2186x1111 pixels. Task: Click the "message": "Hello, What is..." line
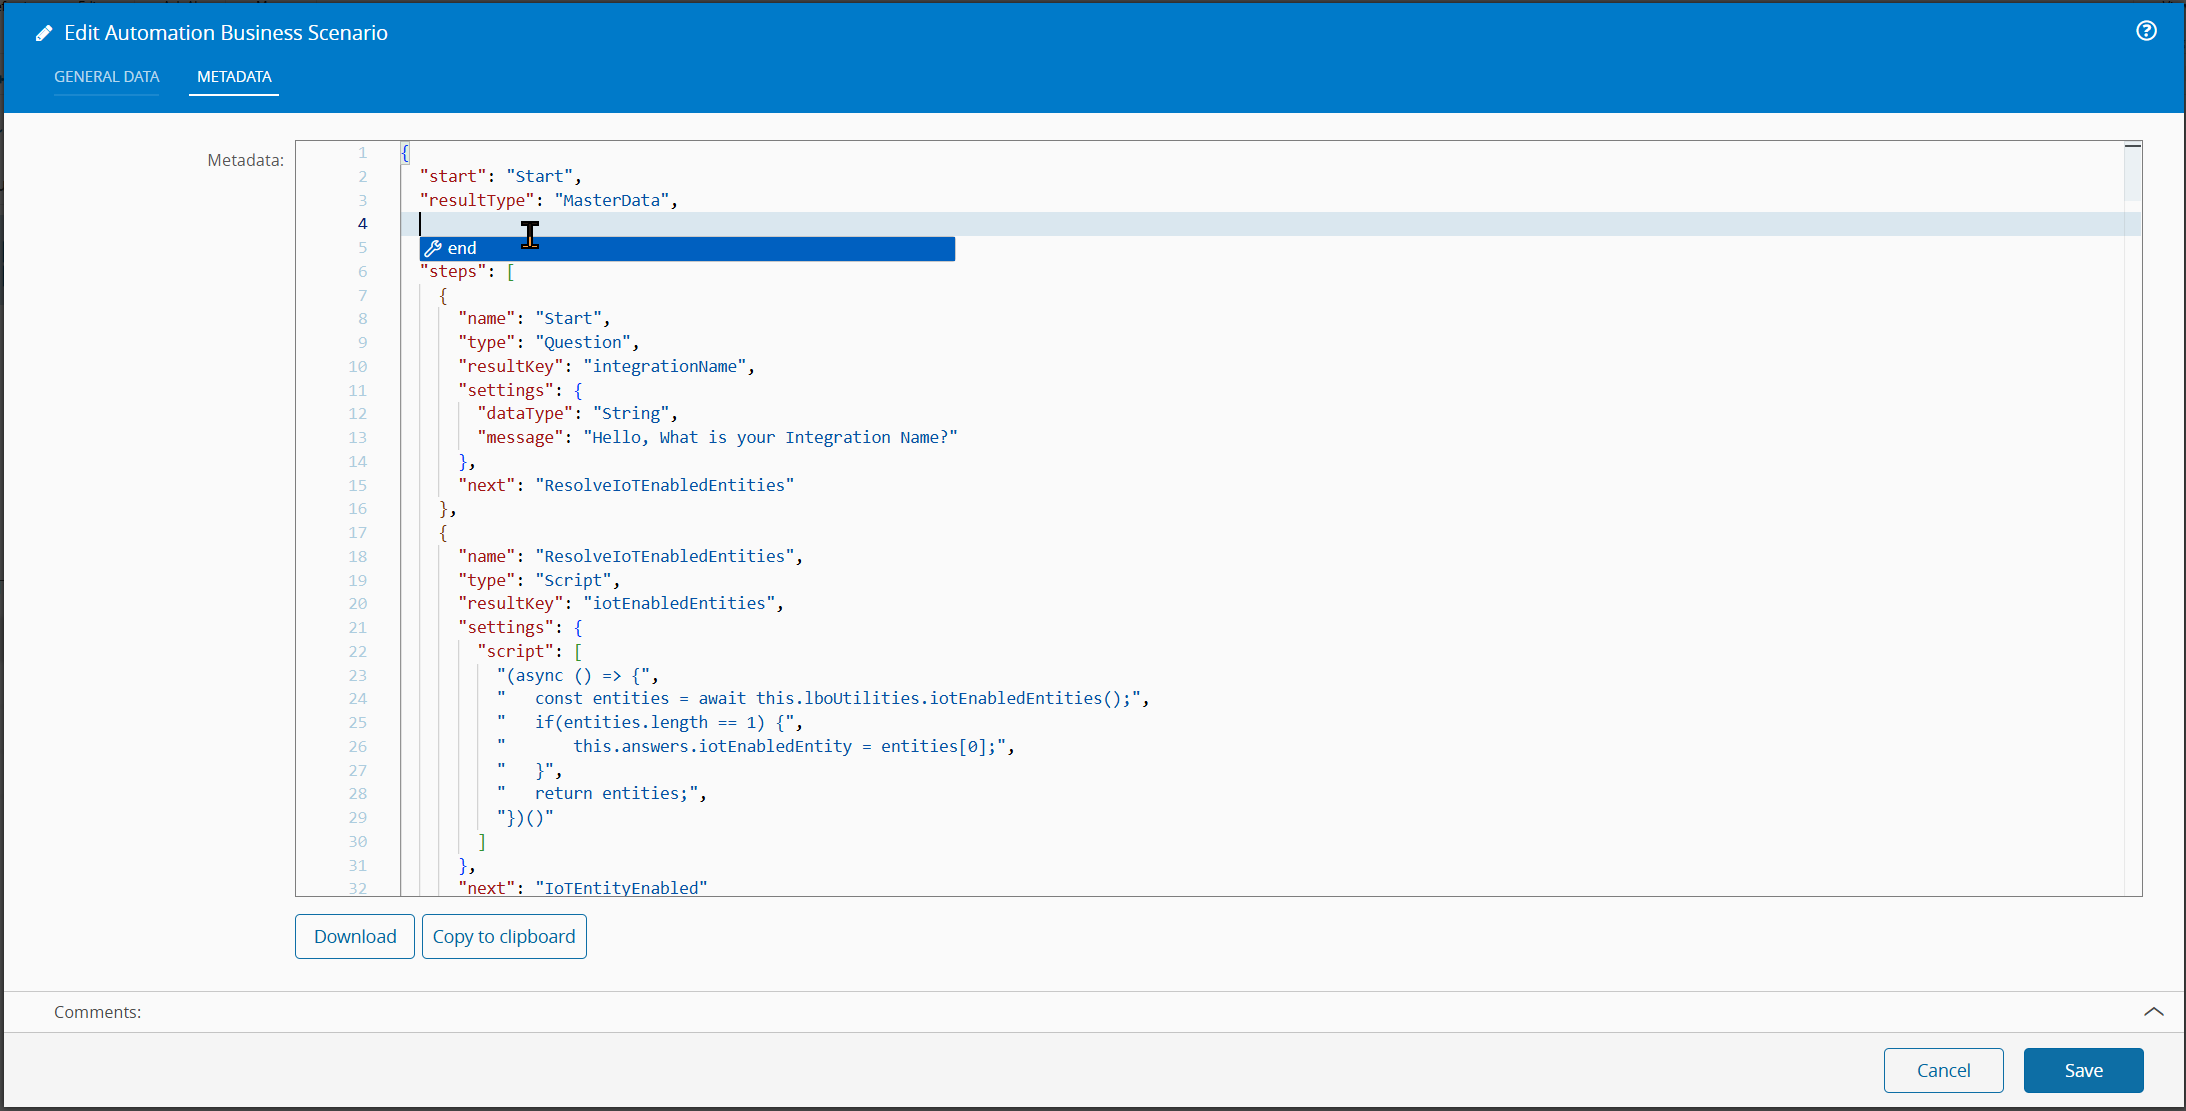tap(717, 437)
